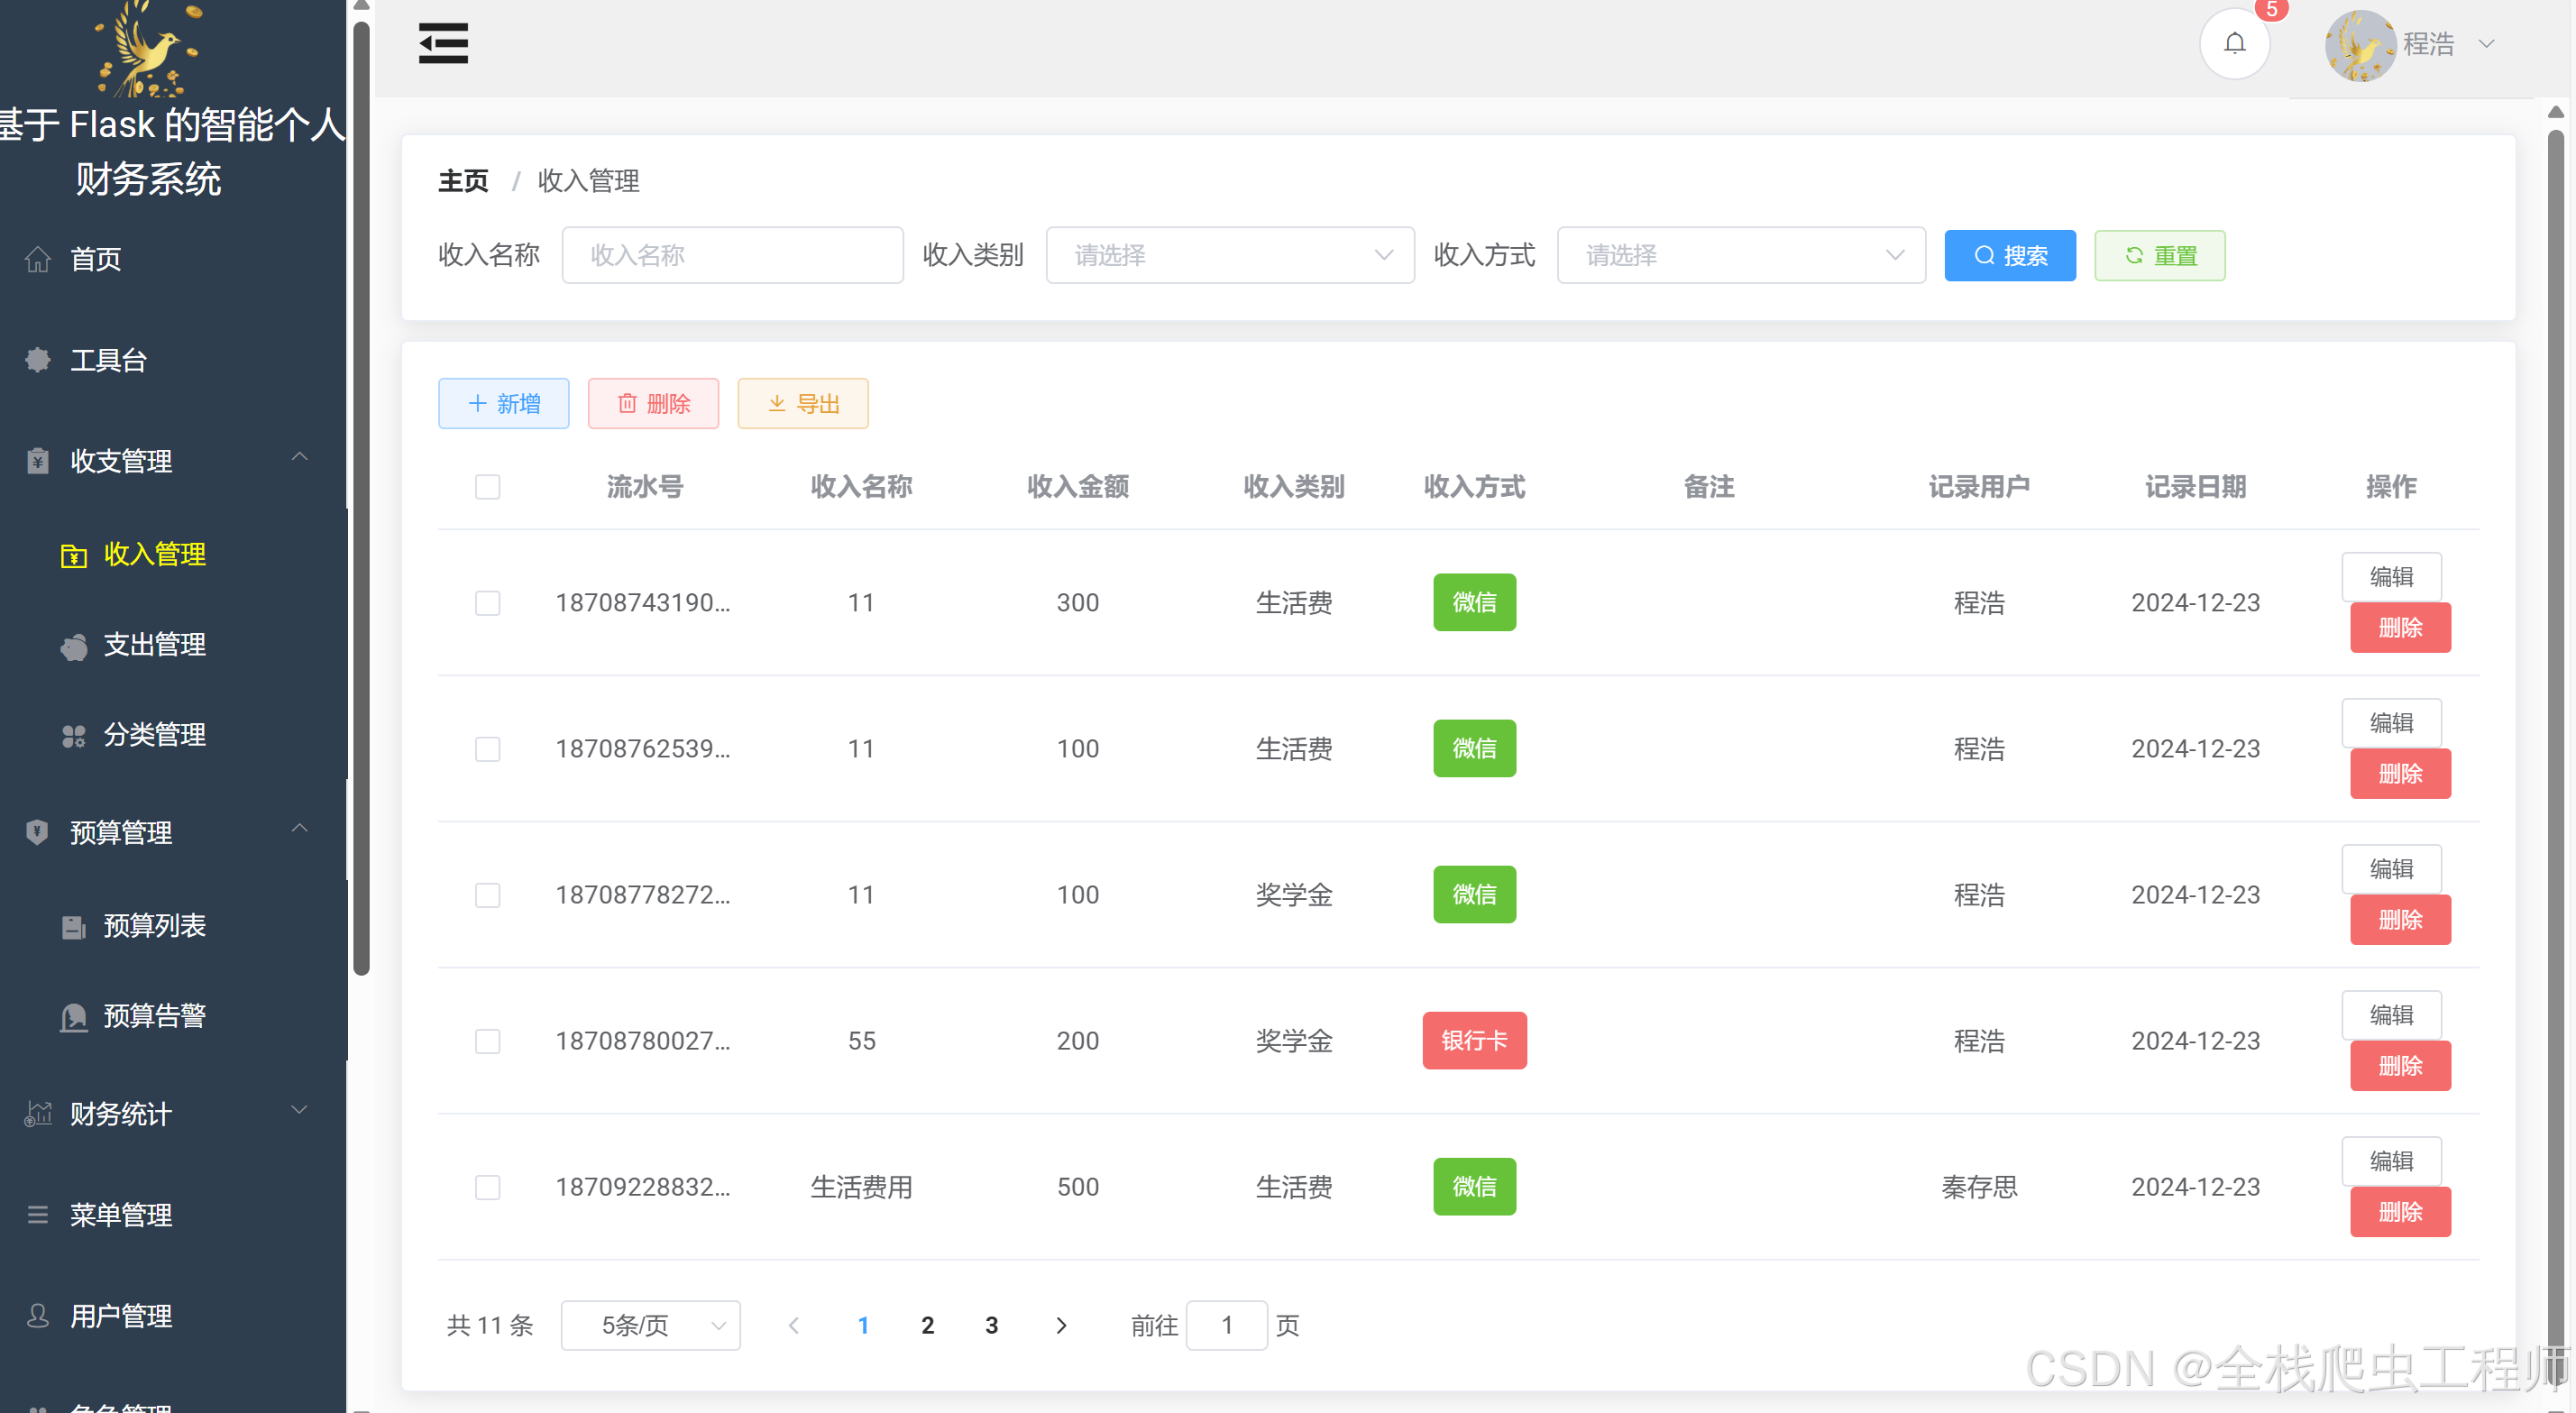2576x1413 pixels.
Task: Click the sidebar collapse hamburger icon
Action: 443,43
